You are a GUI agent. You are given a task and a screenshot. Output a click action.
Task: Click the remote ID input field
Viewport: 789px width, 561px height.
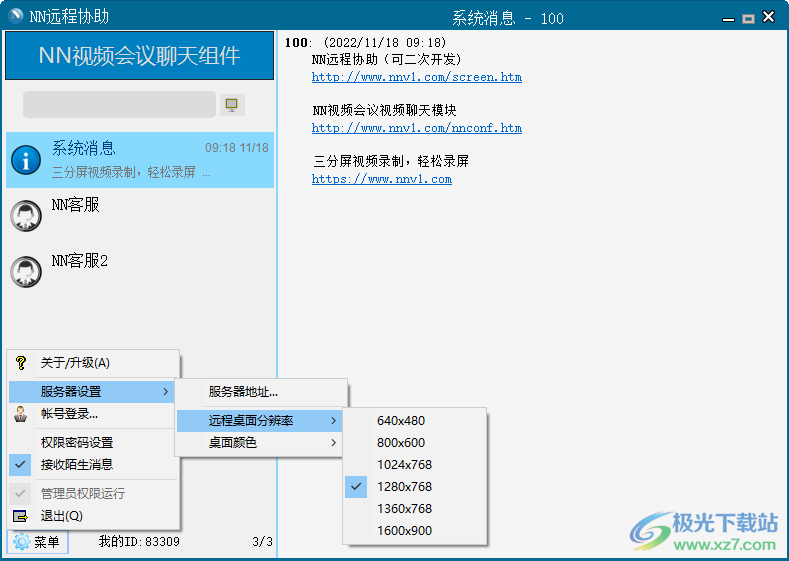click(119, 105)
